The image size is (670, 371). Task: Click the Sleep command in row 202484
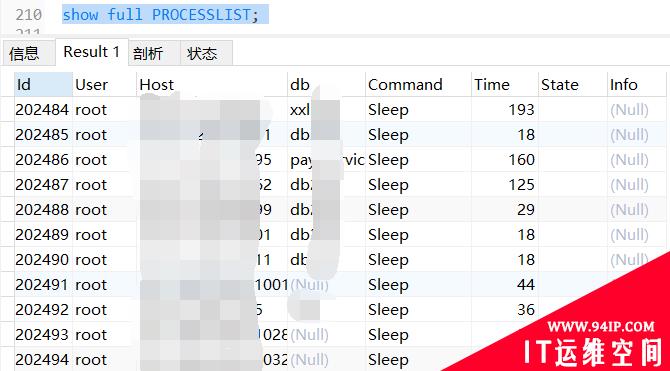388,110
